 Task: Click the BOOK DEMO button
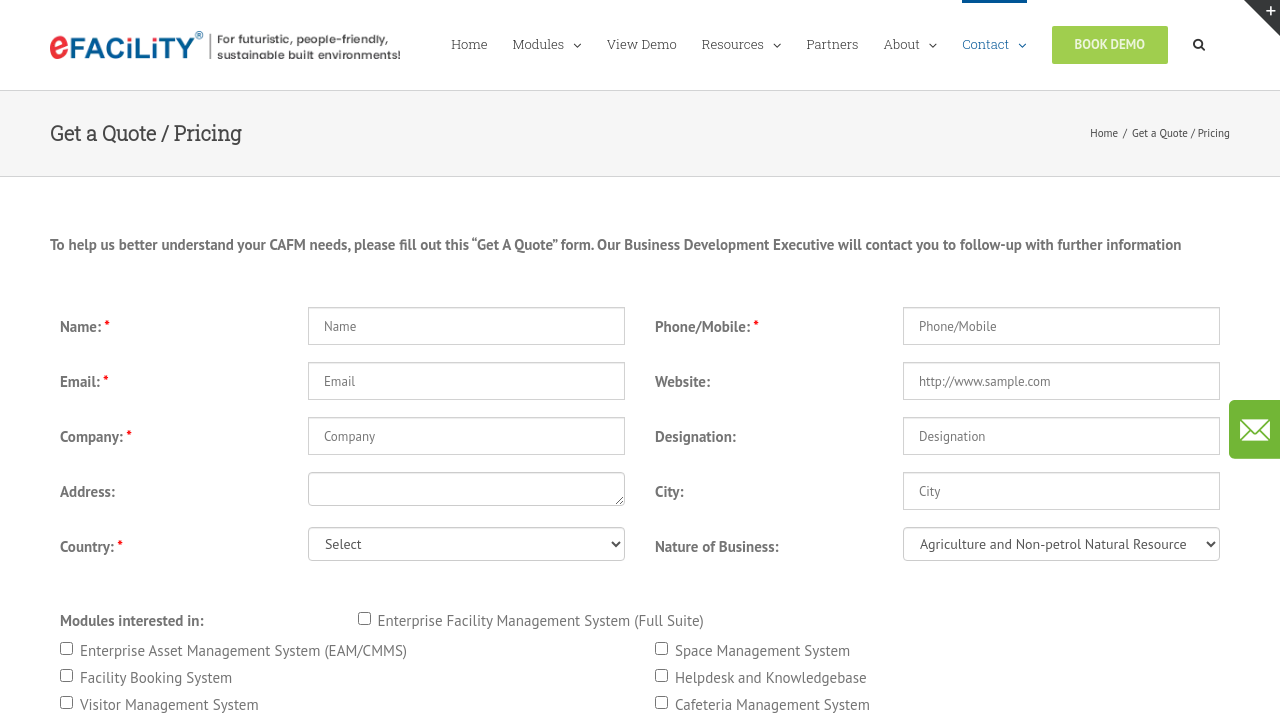pos(1110,45)
